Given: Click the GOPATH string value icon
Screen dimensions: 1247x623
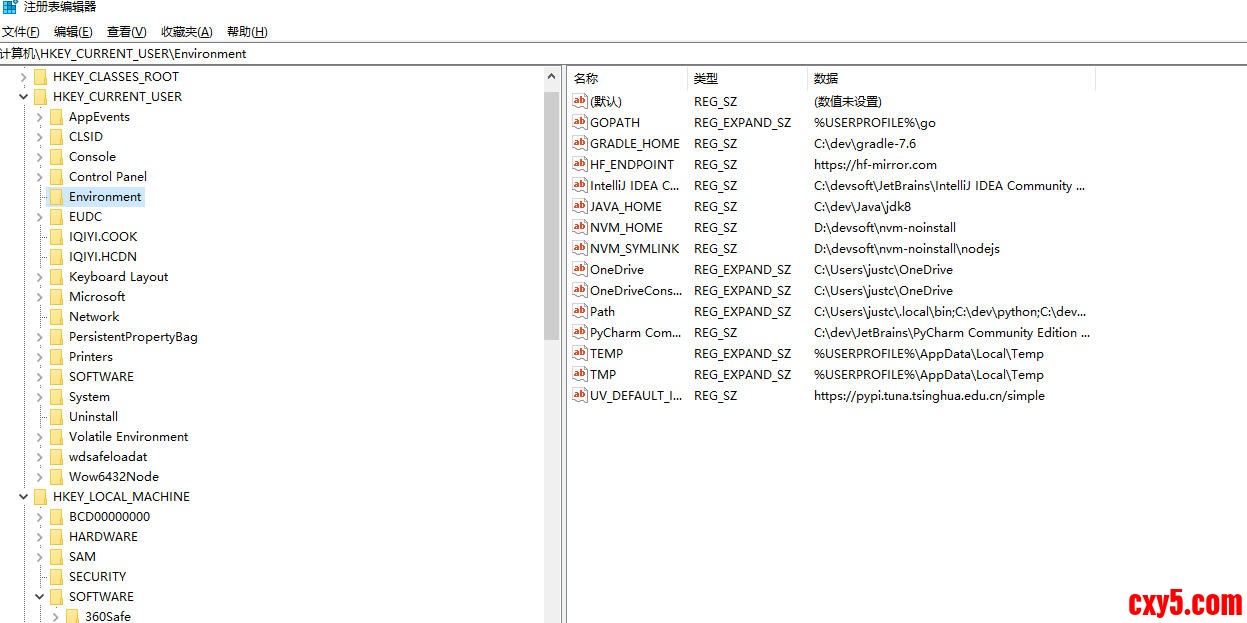Looking at the screenshot, I should pos(580,122).
